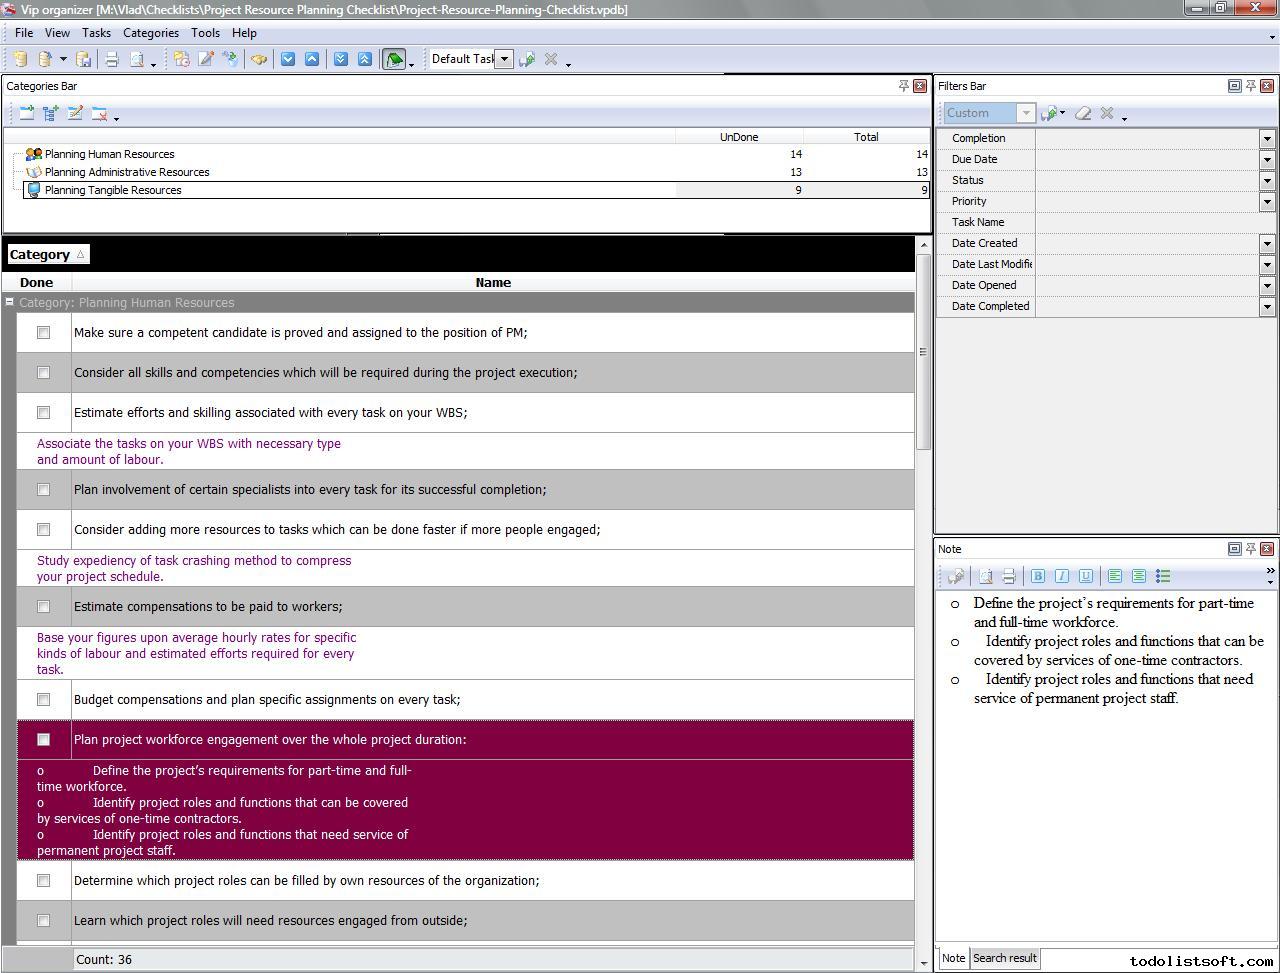Select Planning Administrative Resources category
Viewport: 1280px width, 973px height.
pyautogui.click(x=126, y=172)
